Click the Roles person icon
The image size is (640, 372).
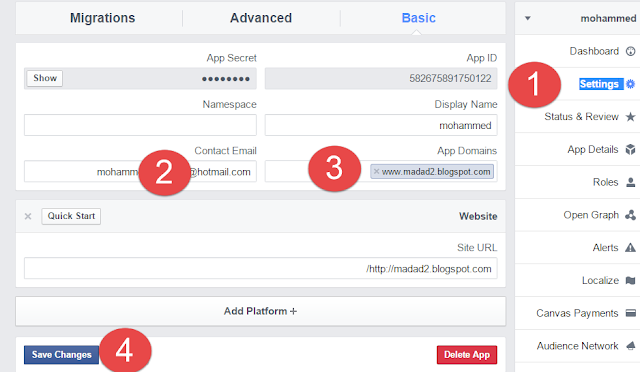631,182
